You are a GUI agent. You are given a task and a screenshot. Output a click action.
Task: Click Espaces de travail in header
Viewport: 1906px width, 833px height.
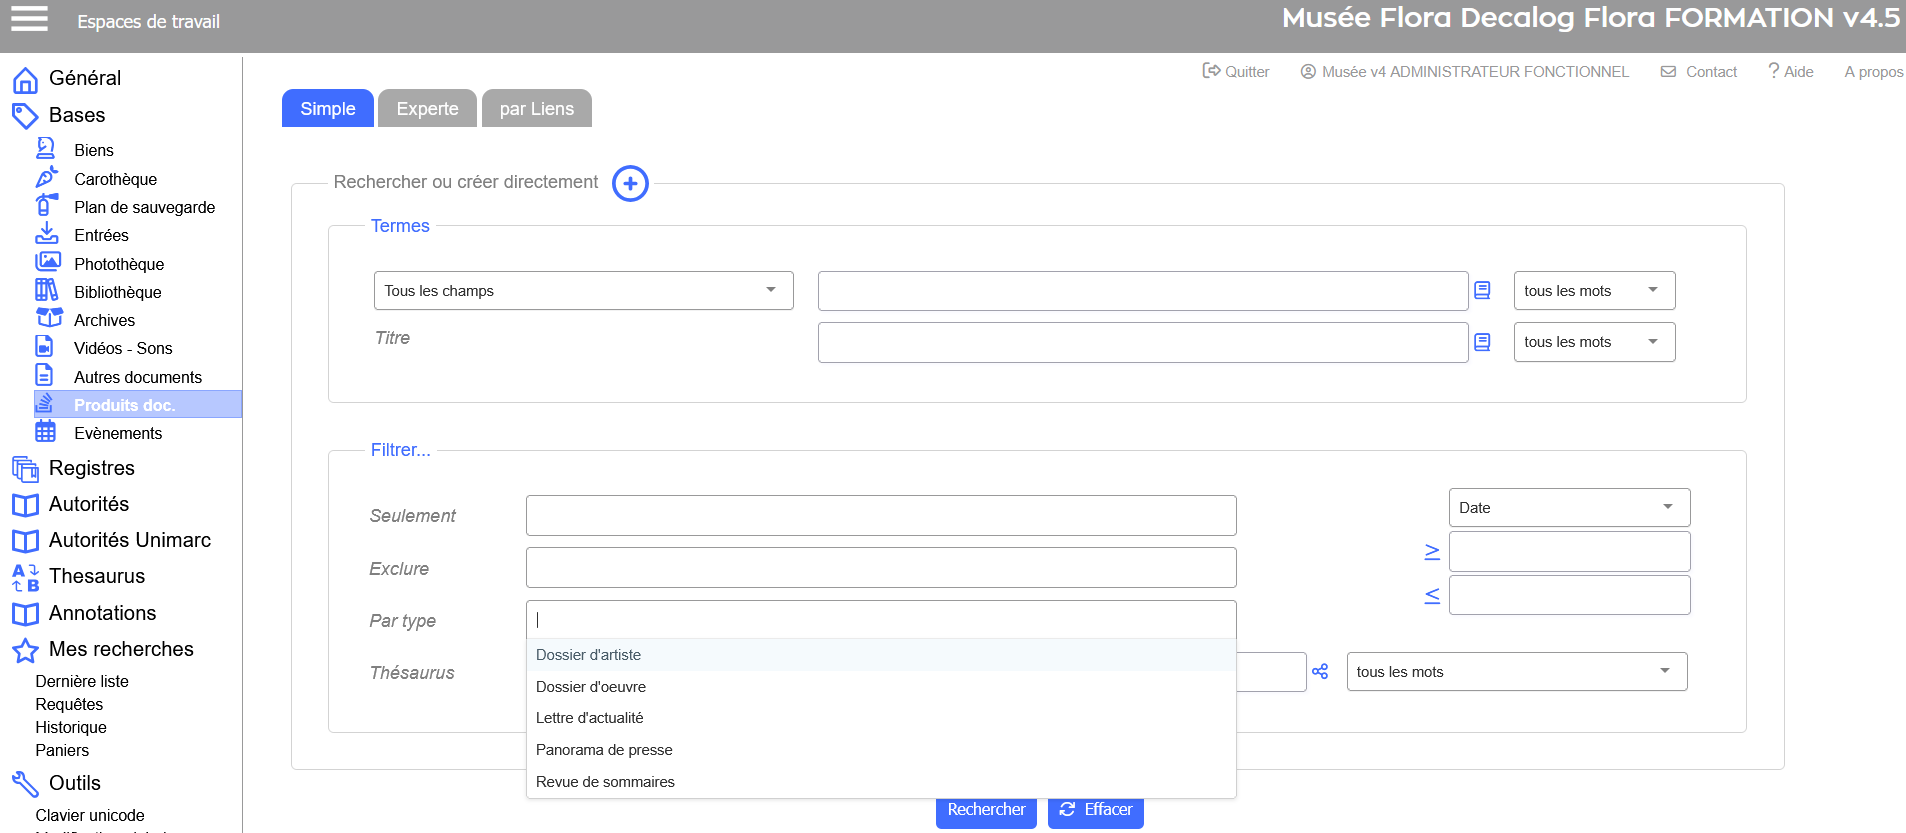(x=149, y=22)
